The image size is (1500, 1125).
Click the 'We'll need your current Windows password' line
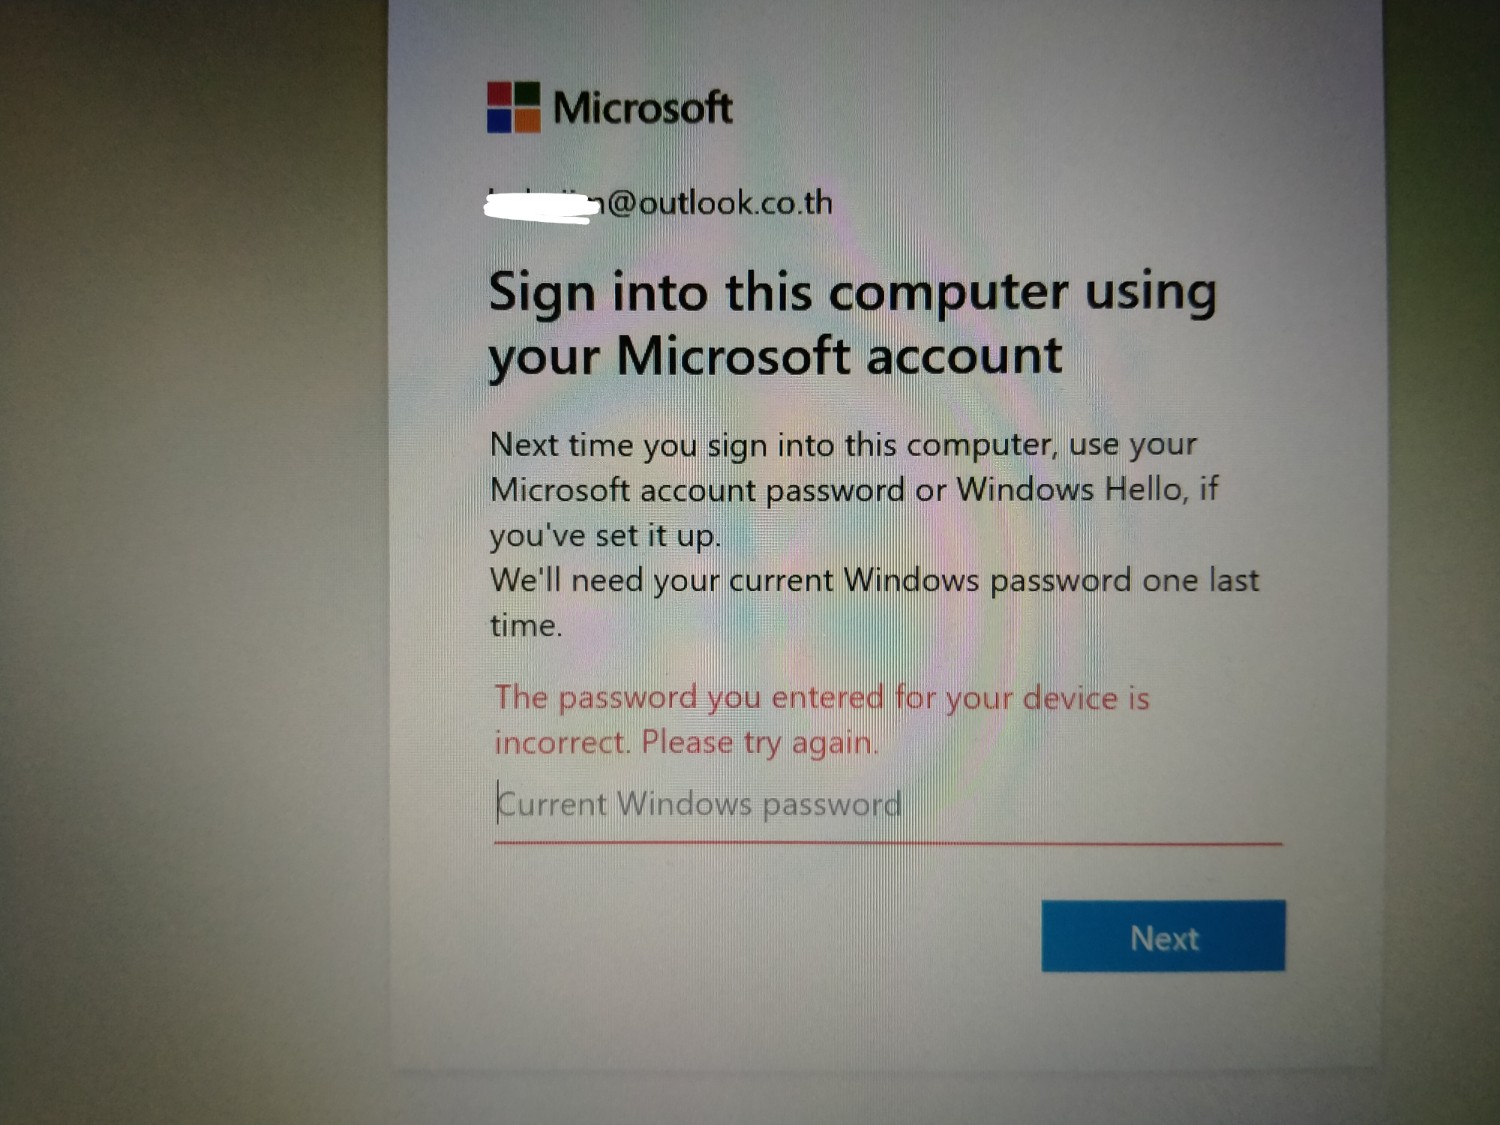[x=874, y=580]
